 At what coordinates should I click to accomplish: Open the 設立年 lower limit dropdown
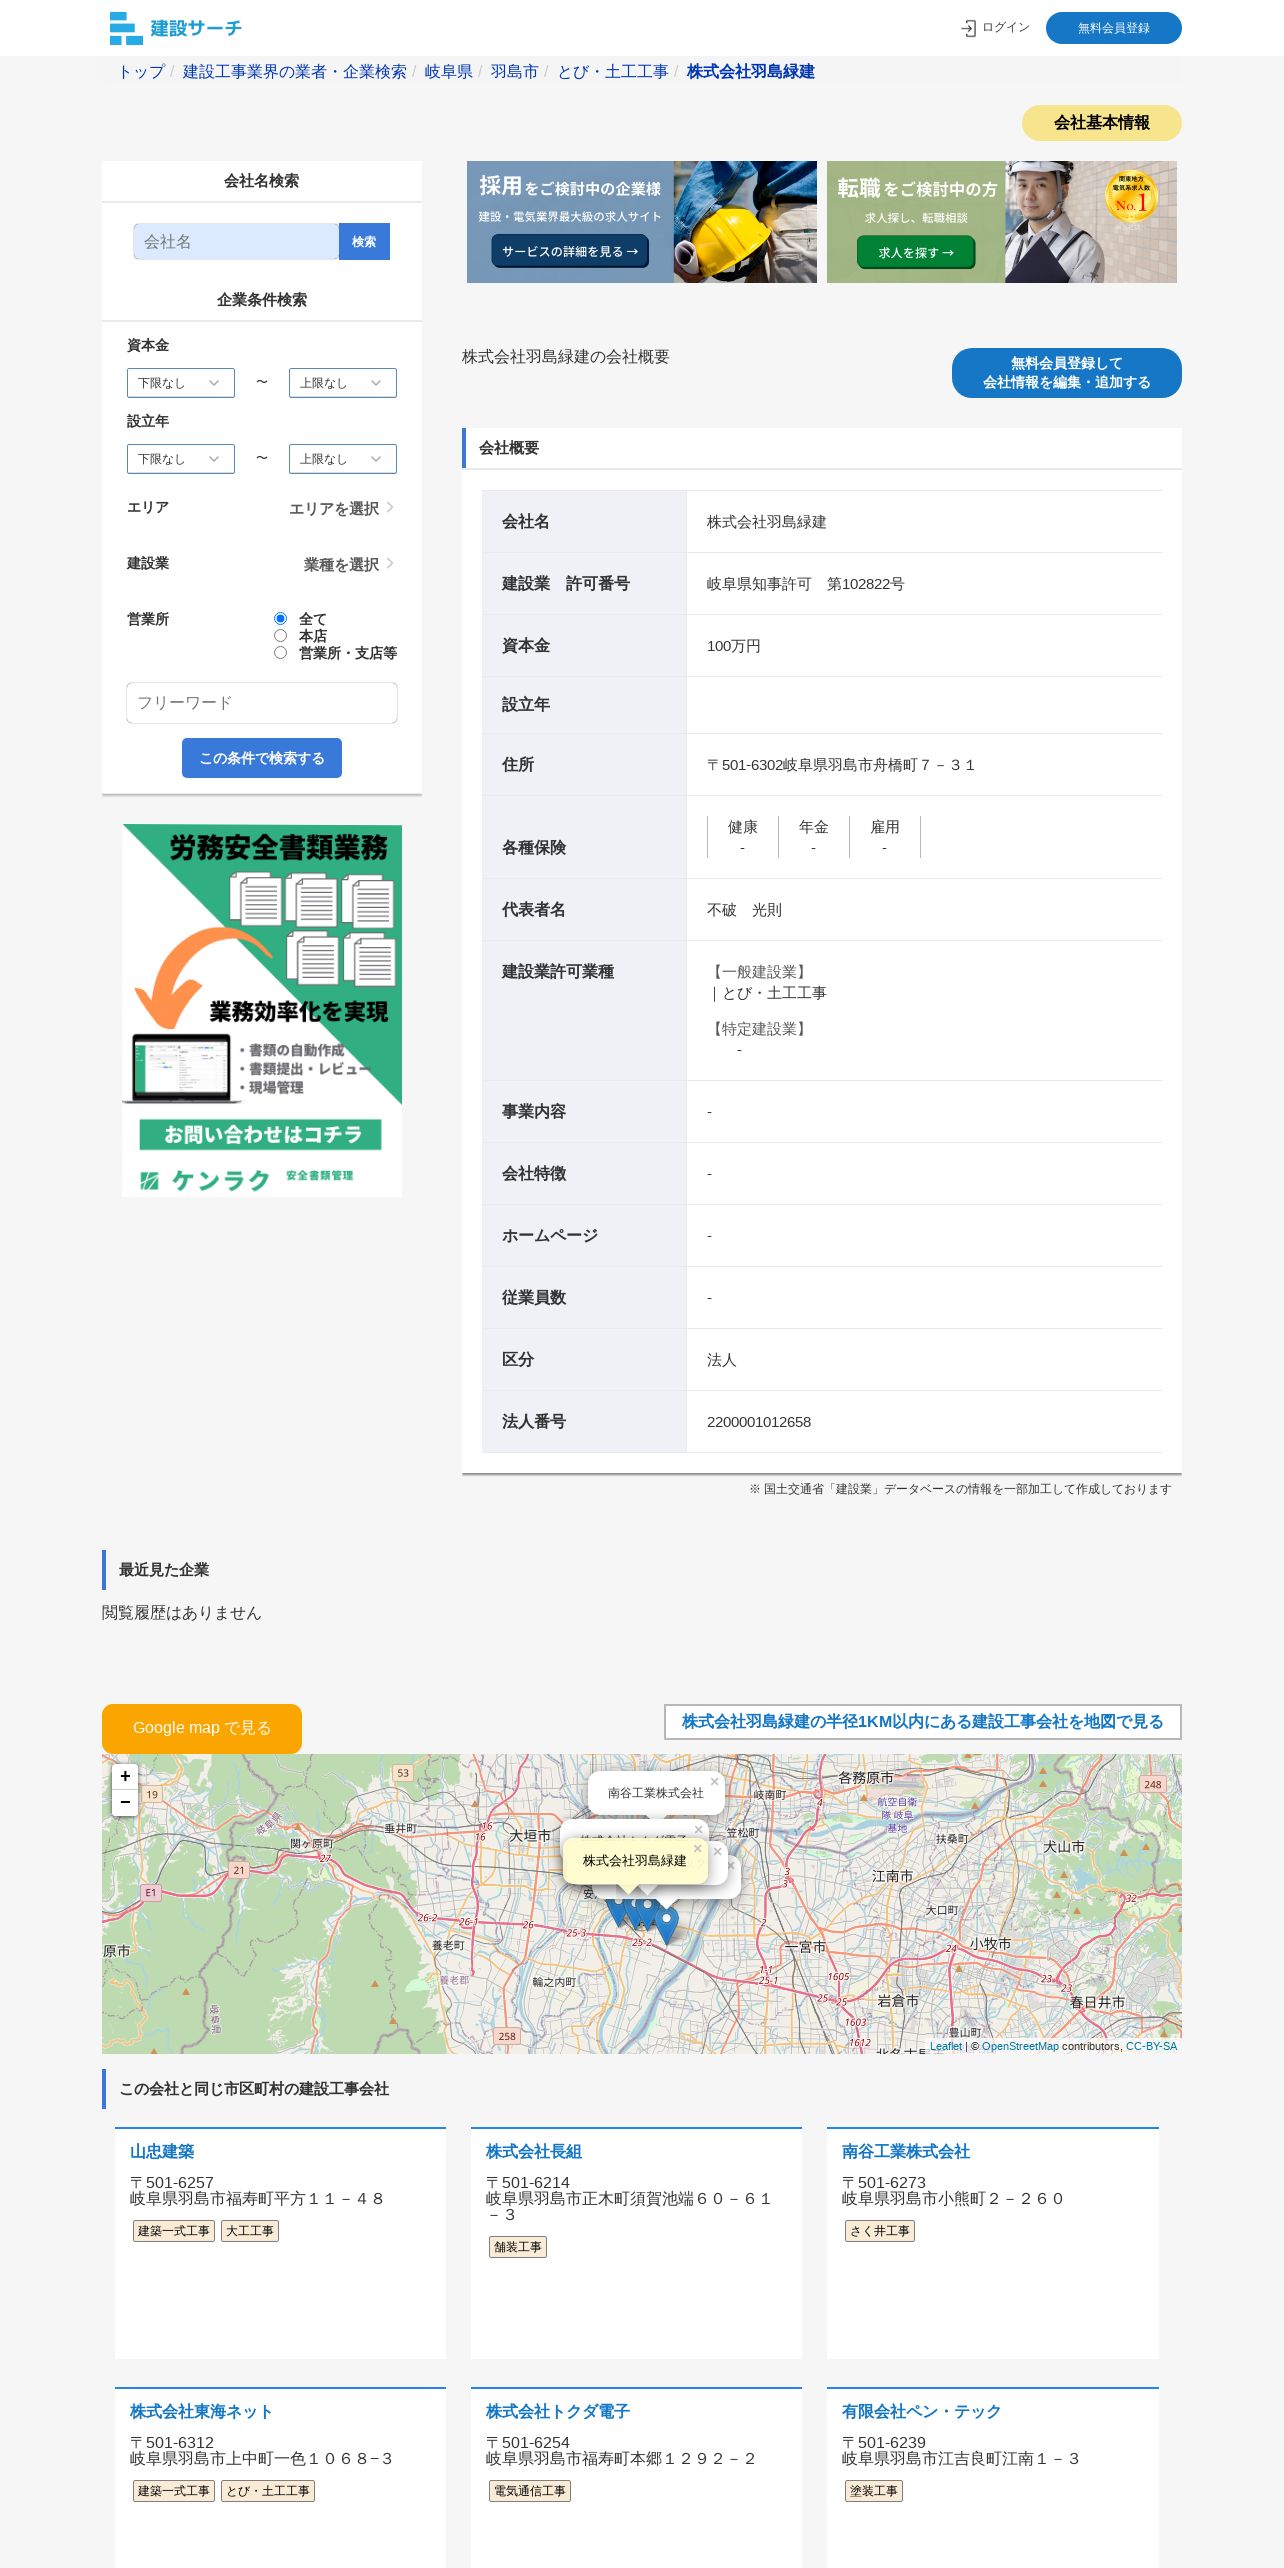180,459
